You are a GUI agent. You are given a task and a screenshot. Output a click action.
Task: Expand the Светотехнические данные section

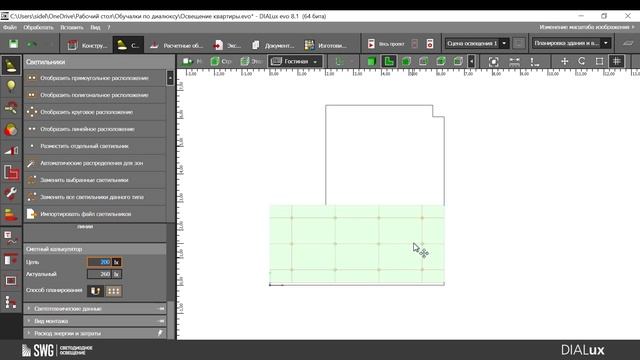point(95,309)
